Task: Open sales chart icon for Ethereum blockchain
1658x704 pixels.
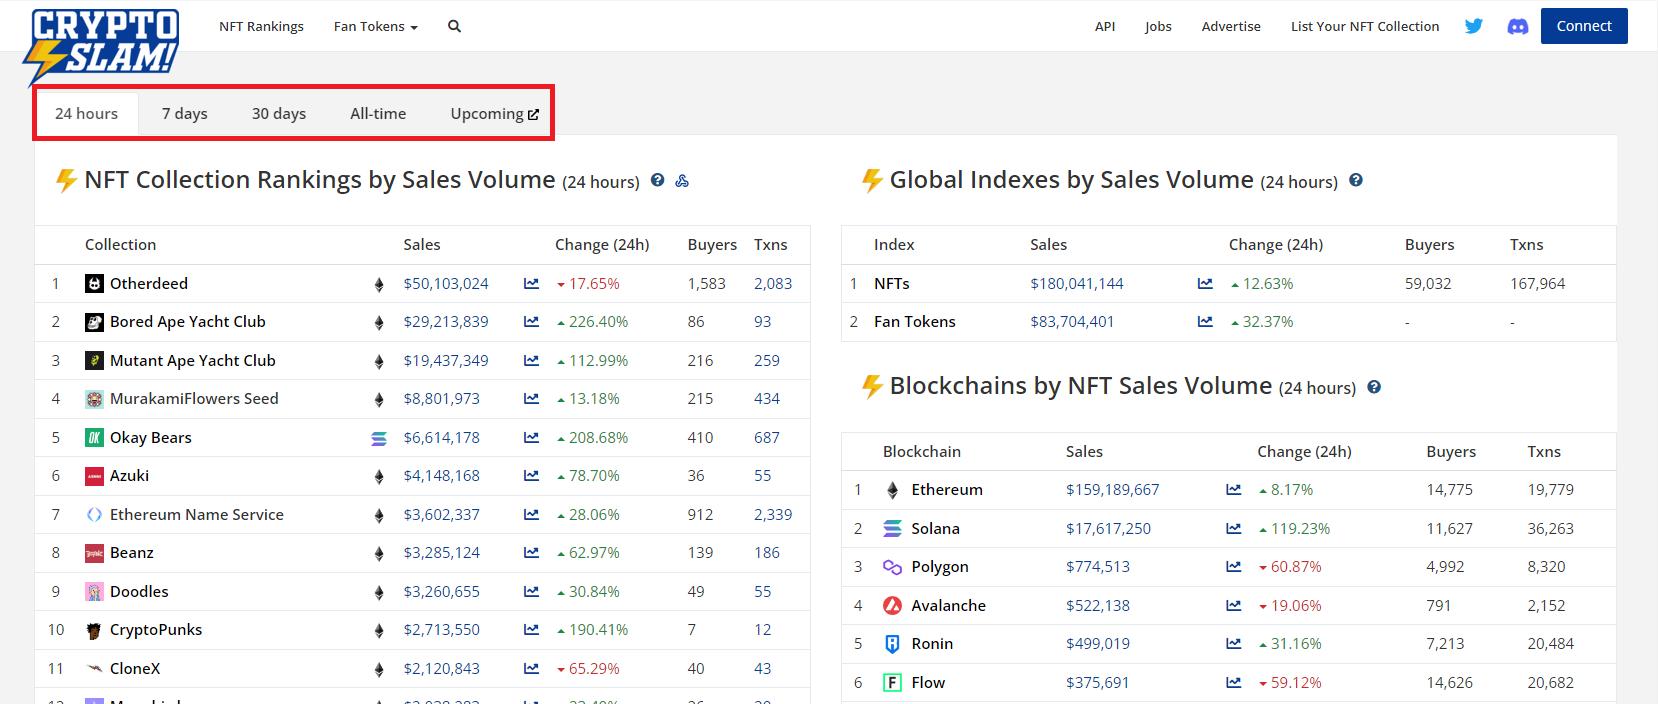Action: click(x=1233, y=490)
